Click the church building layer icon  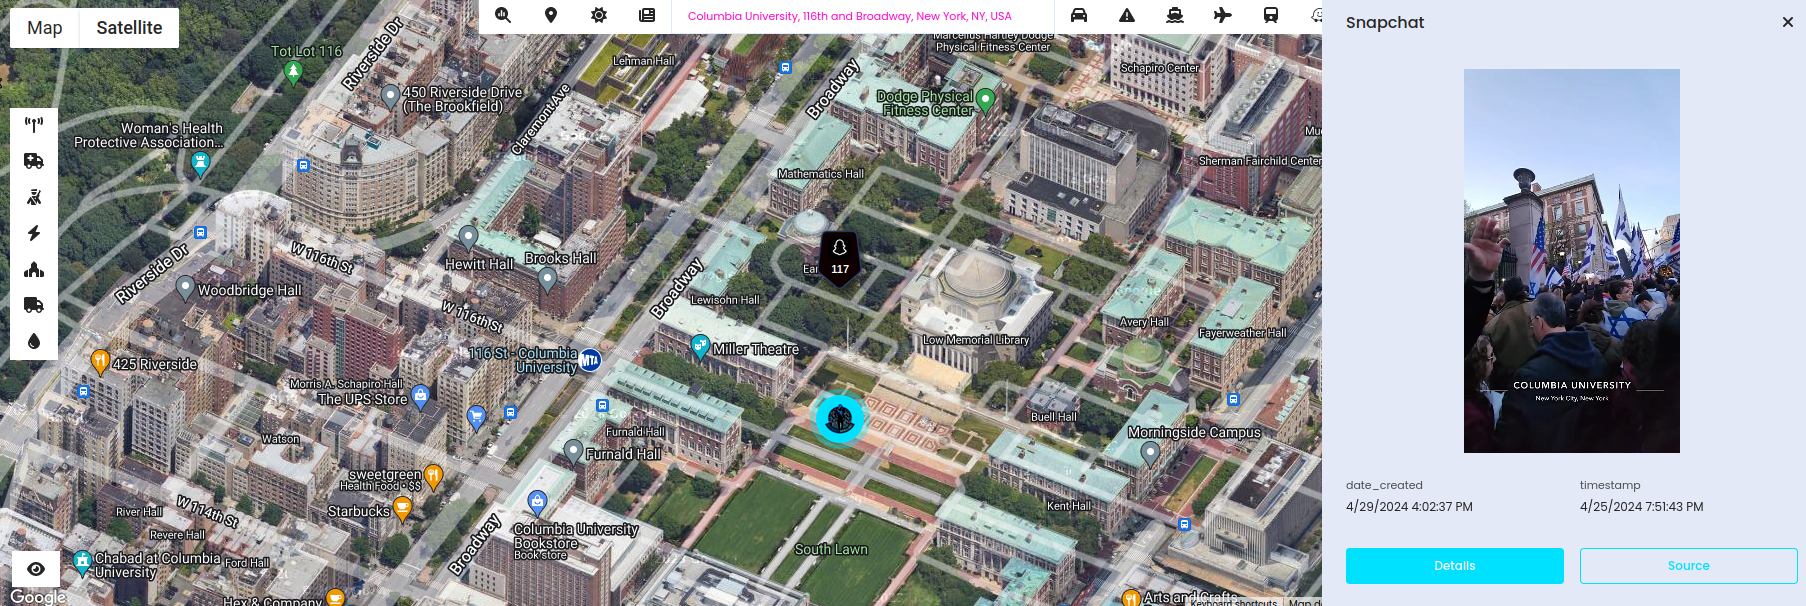tap(34, 269)
